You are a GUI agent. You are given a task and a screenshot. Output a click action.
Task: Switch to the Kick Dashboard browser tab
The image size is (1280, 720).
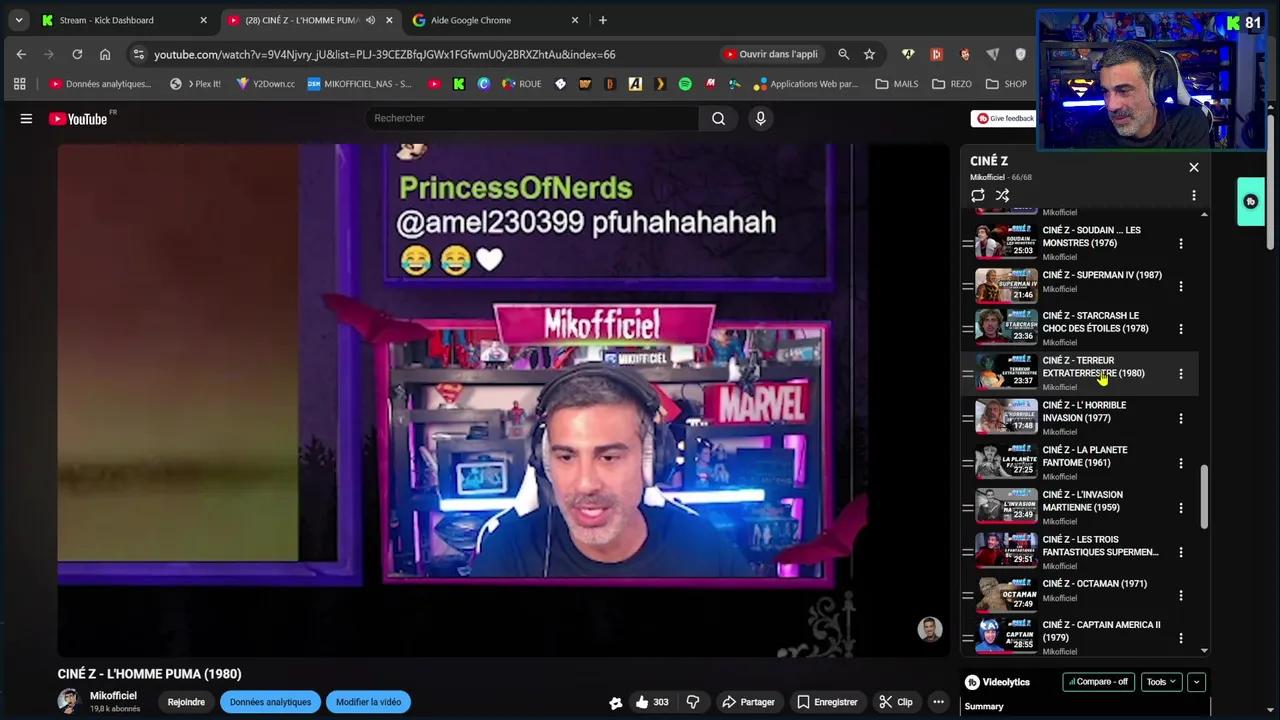(106, 20)
